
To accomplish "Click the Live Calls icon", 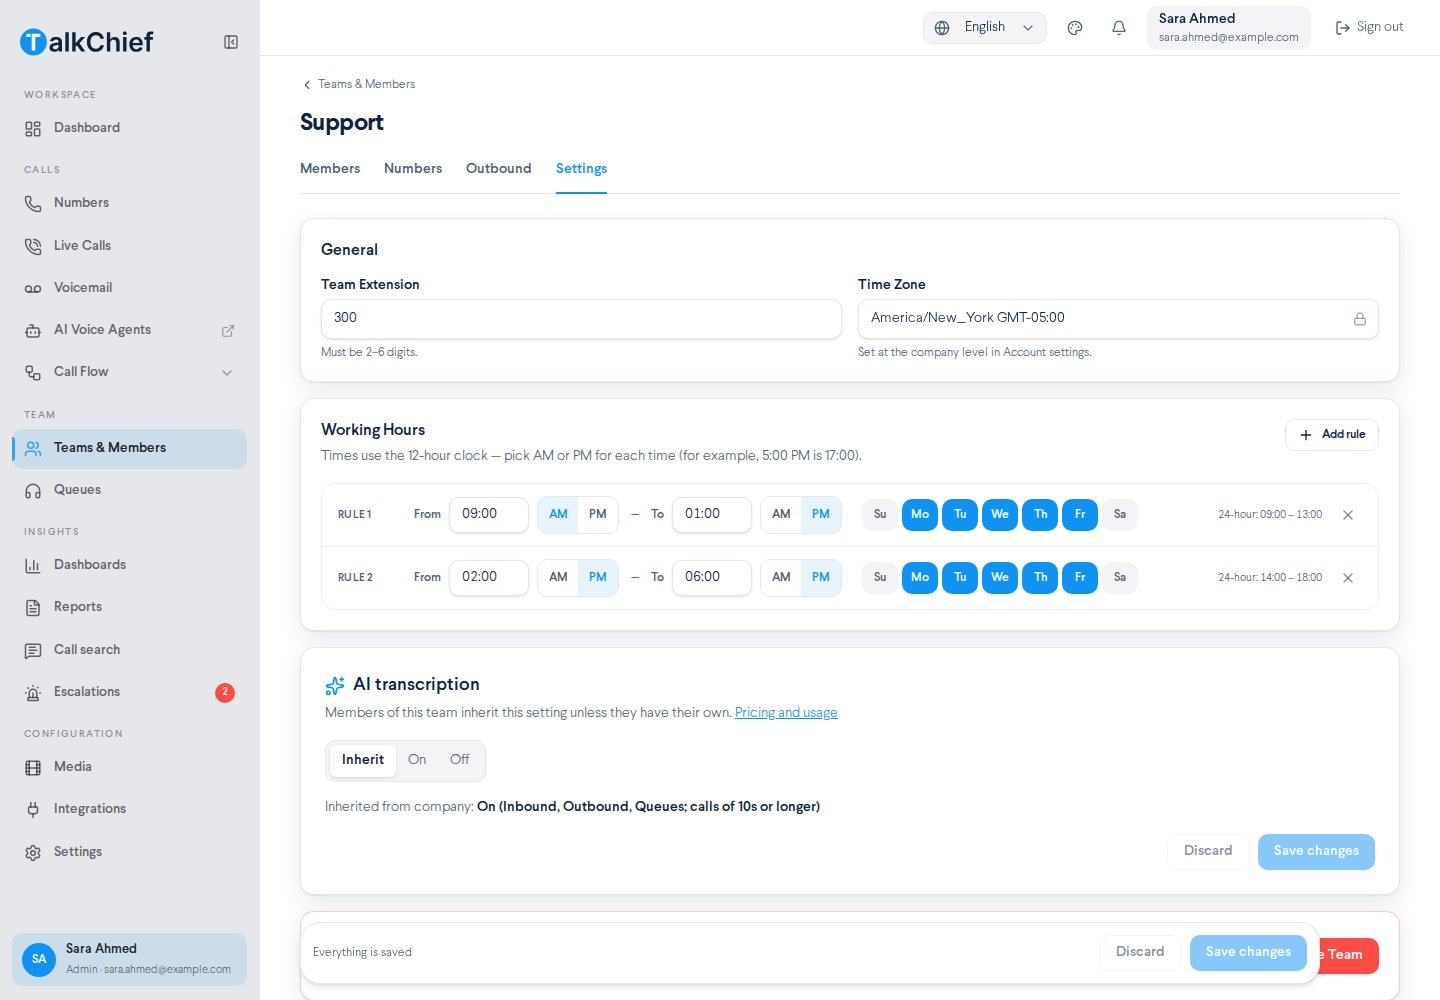I will tap(33, 246).
